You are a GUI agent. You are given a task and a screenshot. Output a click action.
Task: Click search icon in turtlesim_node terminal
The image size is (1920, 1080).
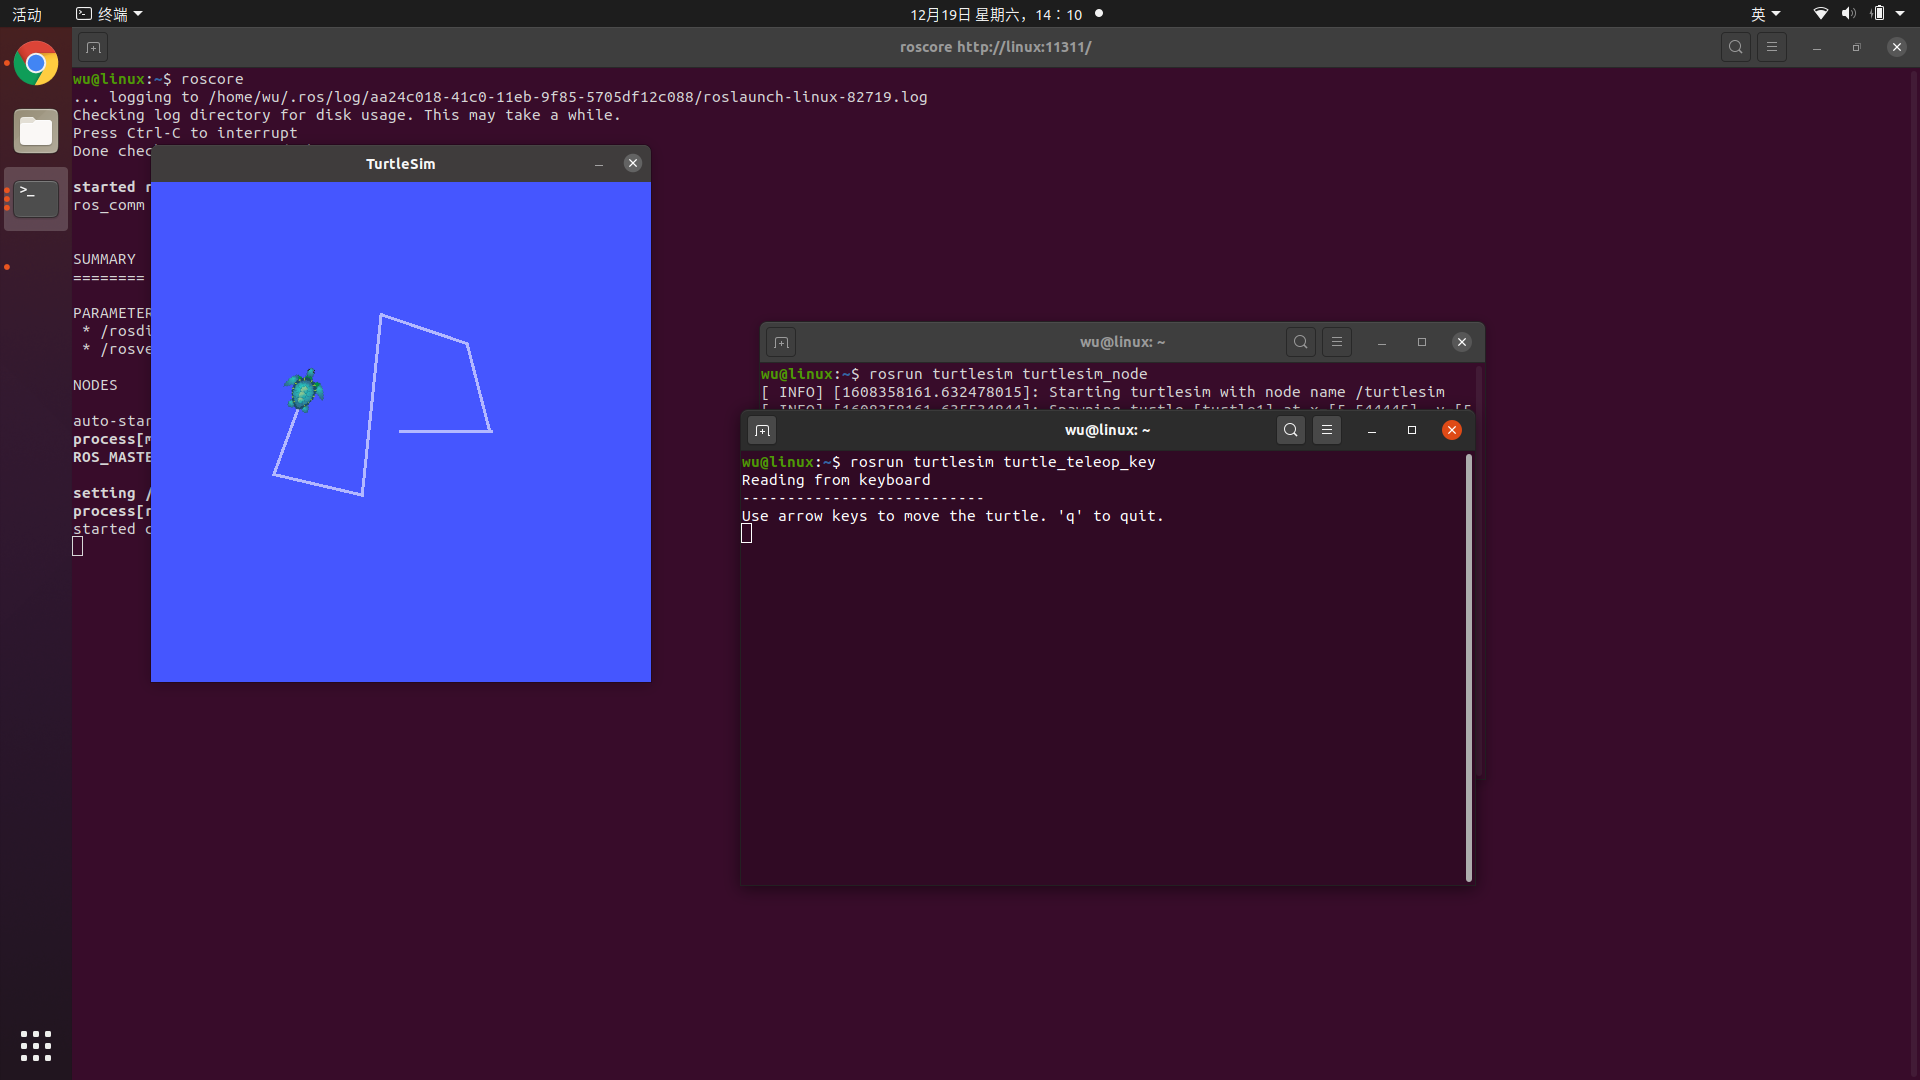1301,342
